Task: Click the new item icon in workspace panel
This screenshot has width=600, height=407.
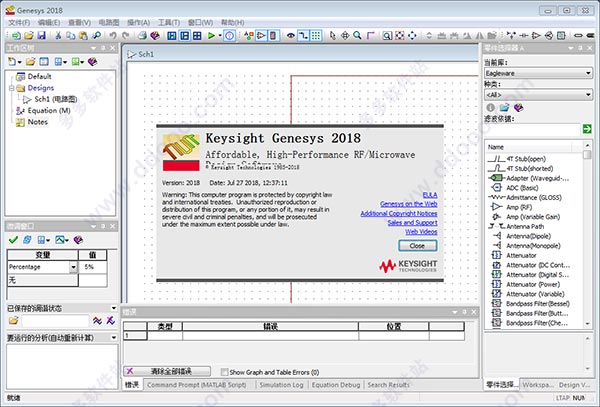Action: 12,61
